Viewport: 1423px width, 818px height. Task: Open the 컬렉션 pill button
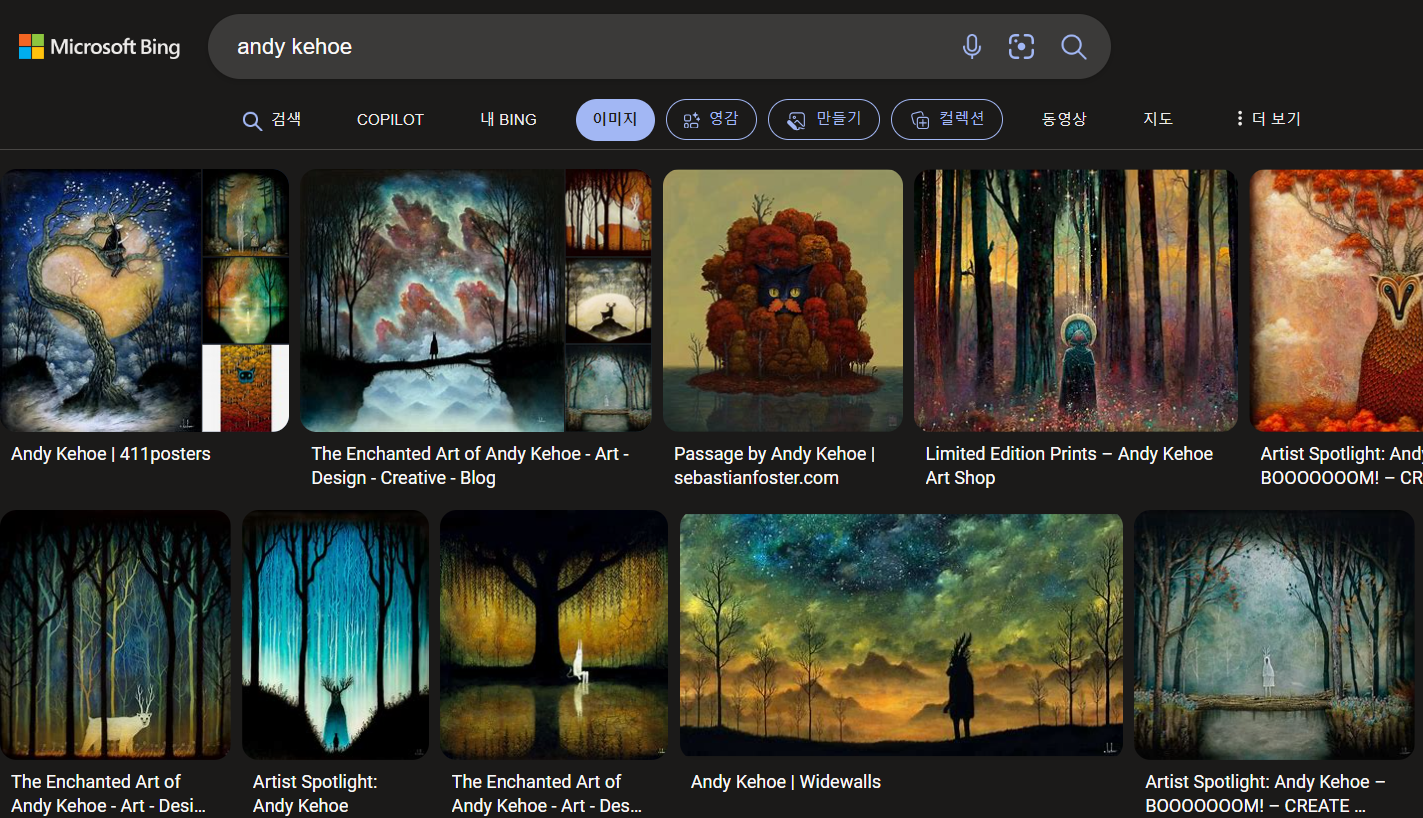coord(947,120)
